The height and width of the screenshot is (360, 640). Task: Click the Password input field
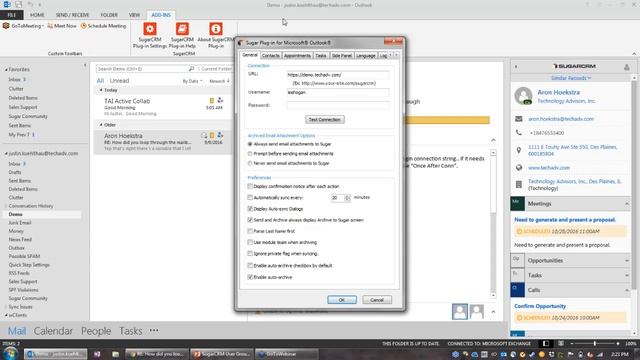click(338, 105)
